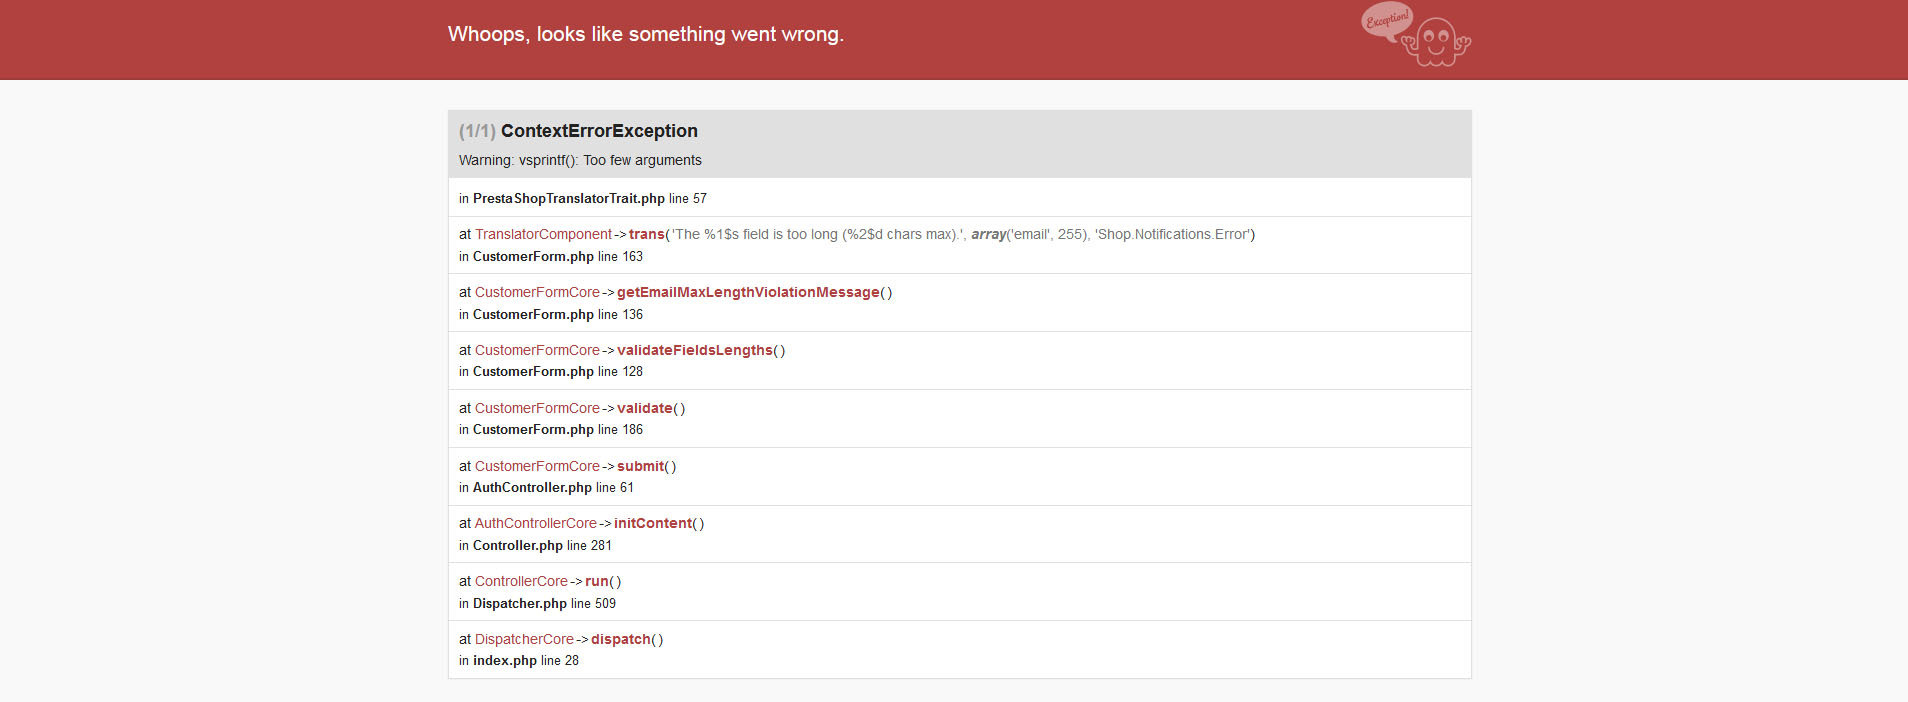Click validateFieldsLengths method name
This screenshot has height=702, width=1908.
pyautogui.click(x=695, y=350)
